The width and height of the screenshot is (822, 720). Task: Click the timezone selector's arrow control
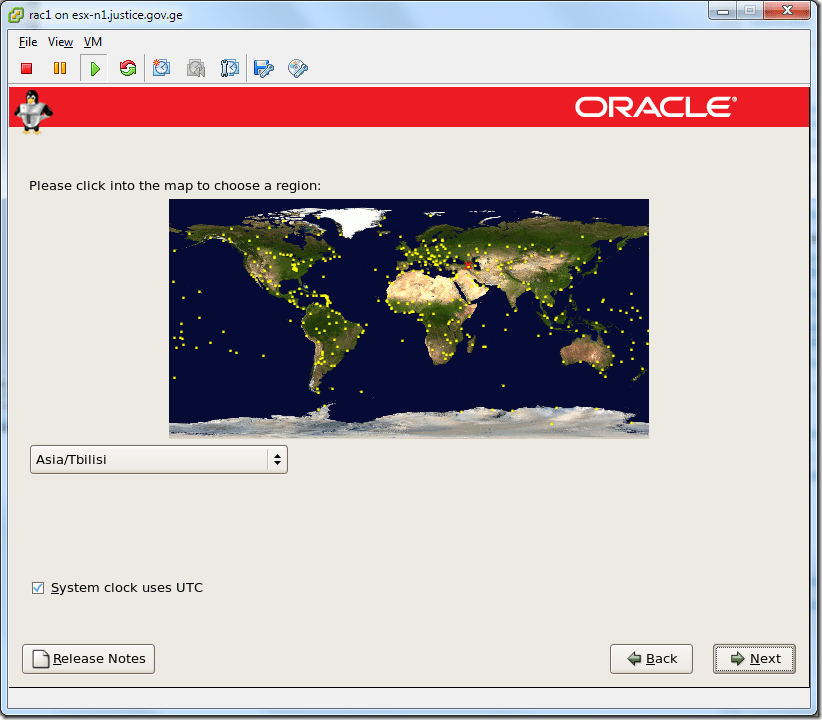(x=277, y=459)
